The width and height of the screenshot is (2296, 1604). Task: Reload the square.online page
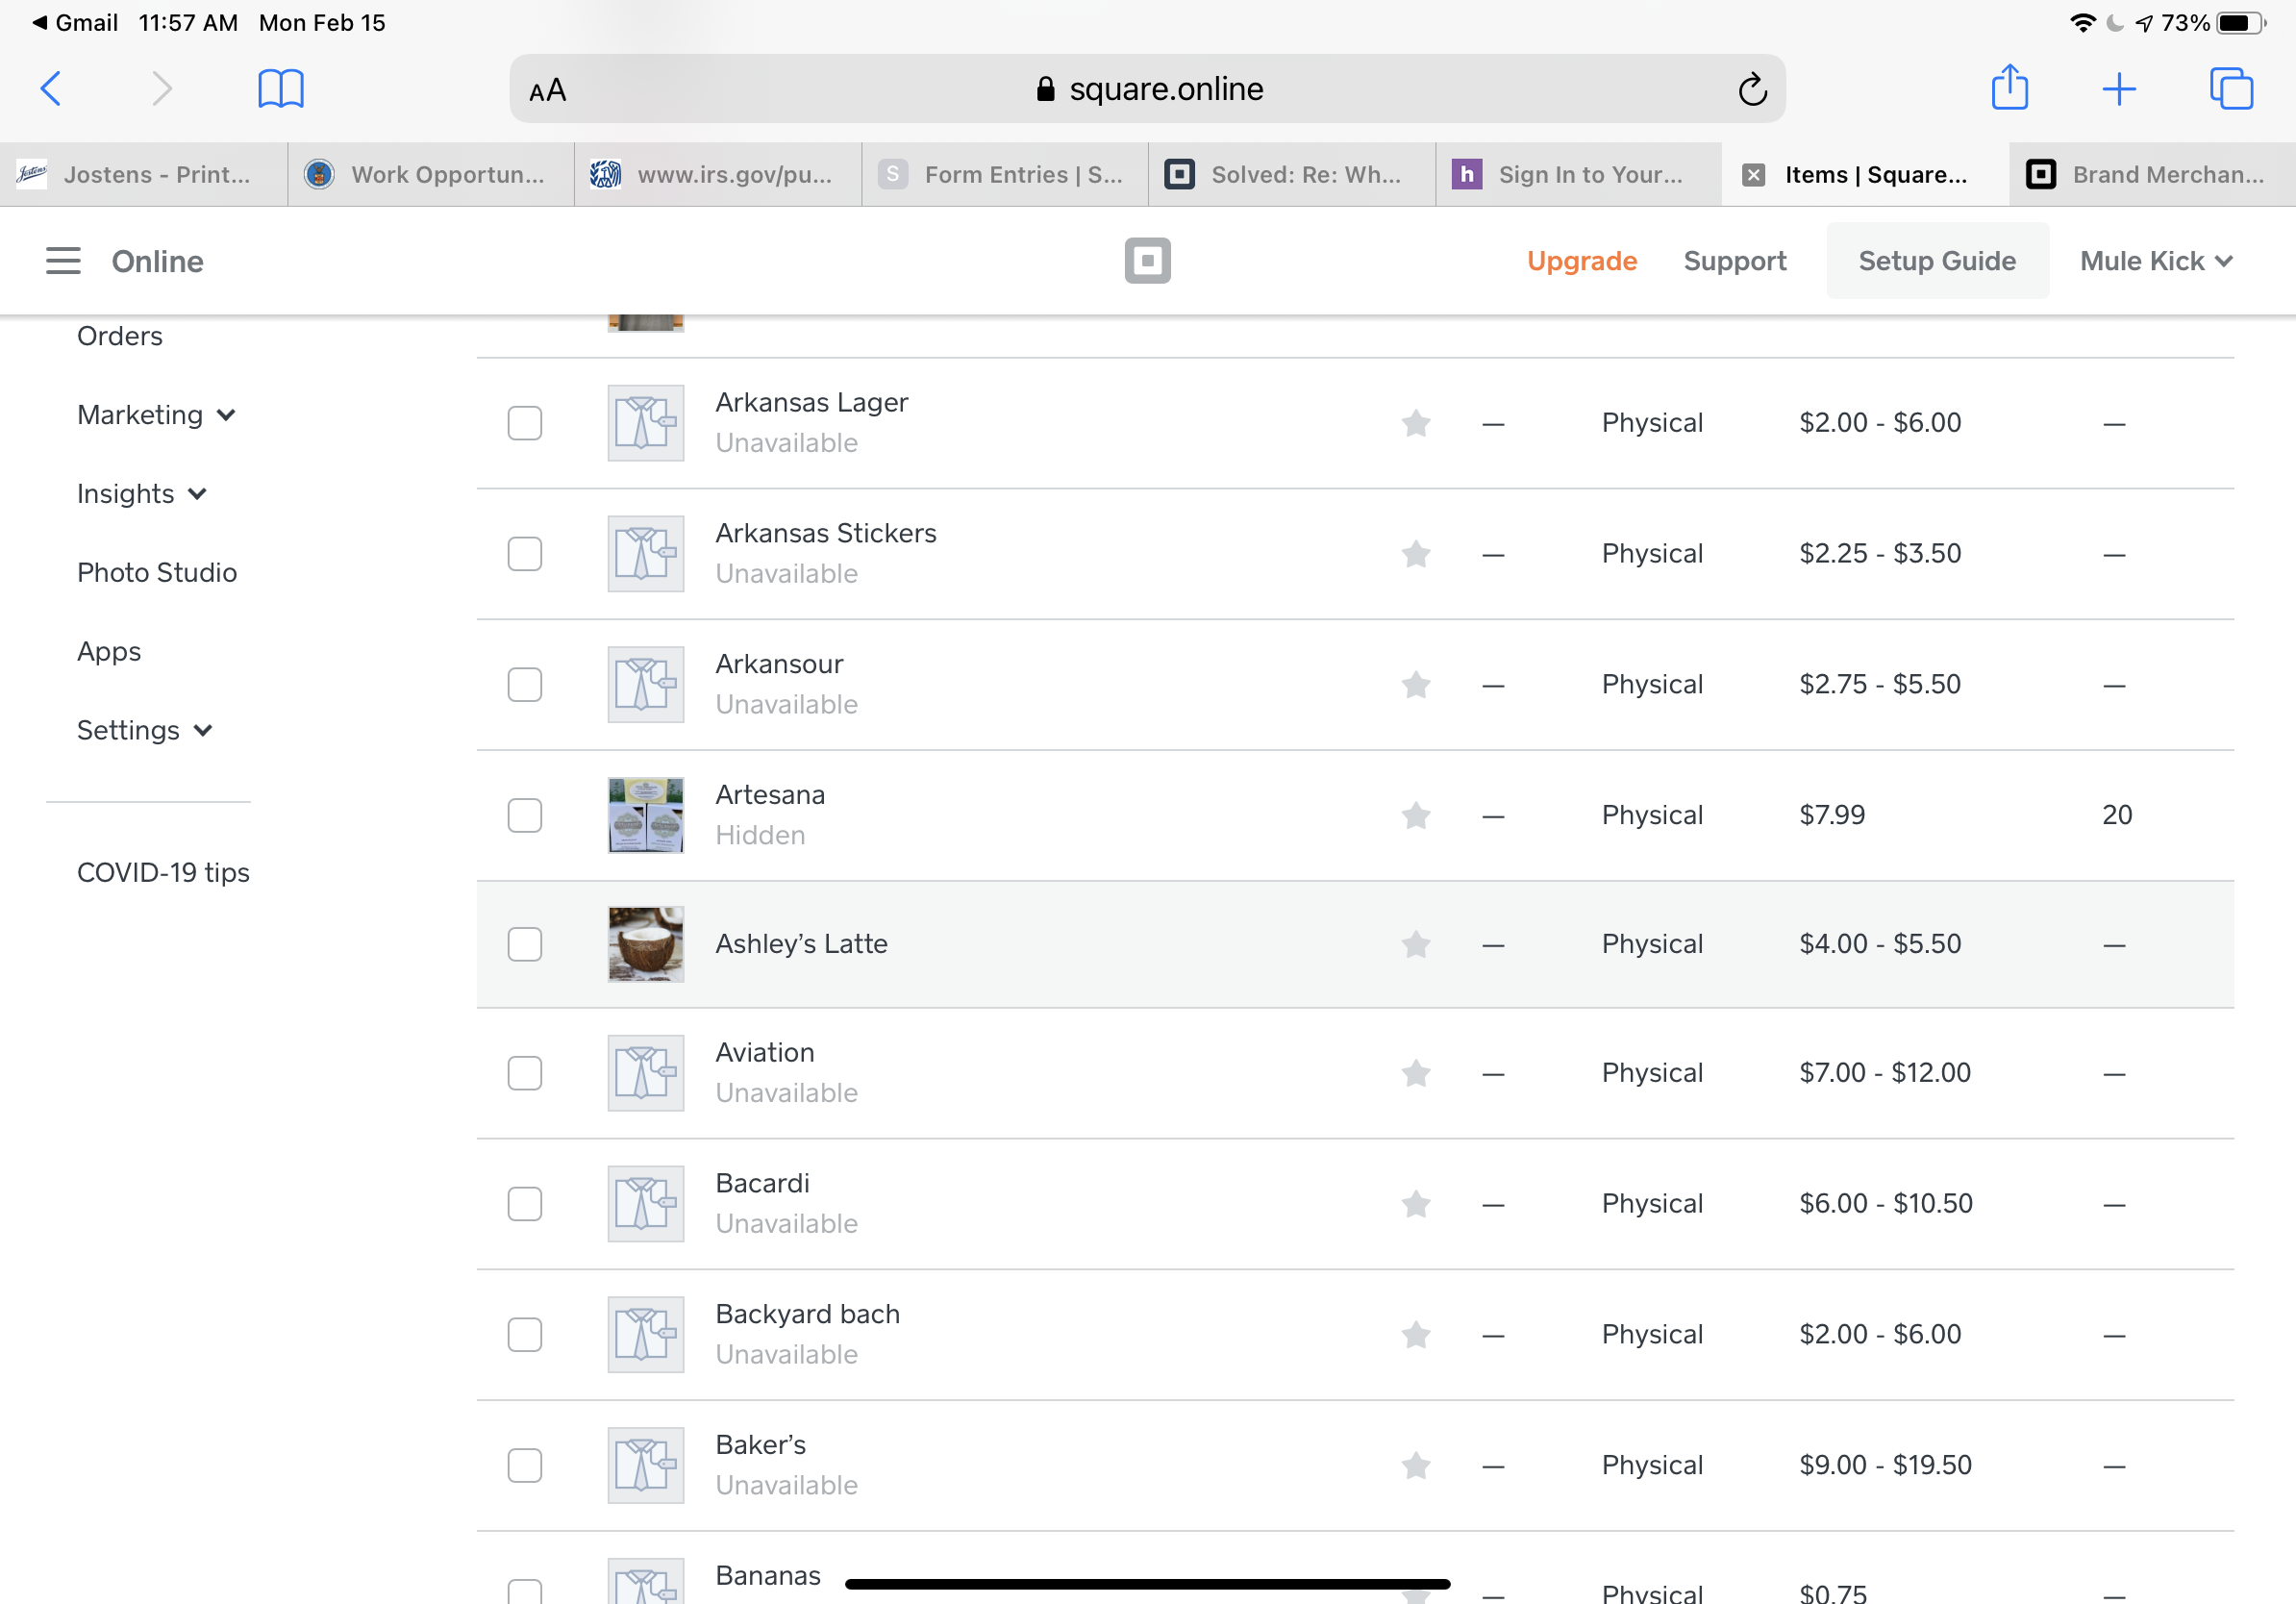tap(1752, 90)
